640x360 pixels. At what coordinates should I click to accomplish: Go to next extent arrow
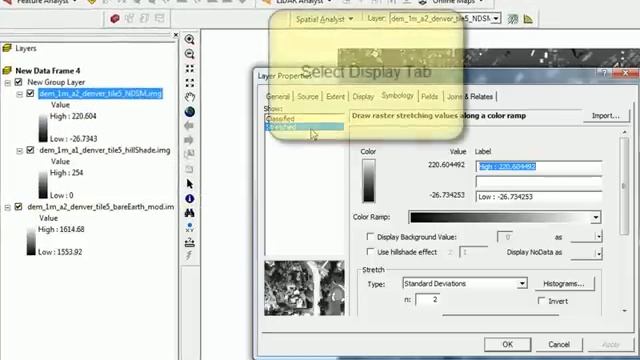[x=189, y=140]
